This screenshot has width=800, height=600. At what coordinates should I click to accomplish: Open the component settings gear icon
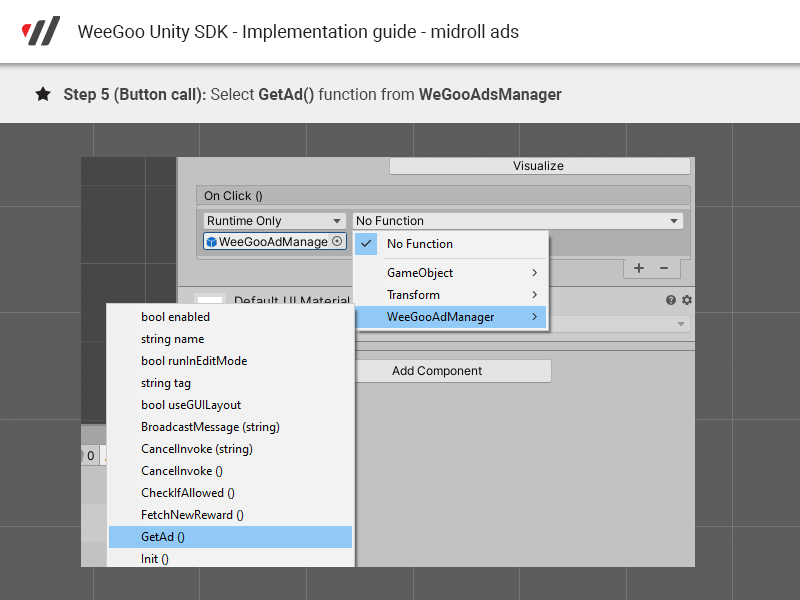[x=687, y=300]
